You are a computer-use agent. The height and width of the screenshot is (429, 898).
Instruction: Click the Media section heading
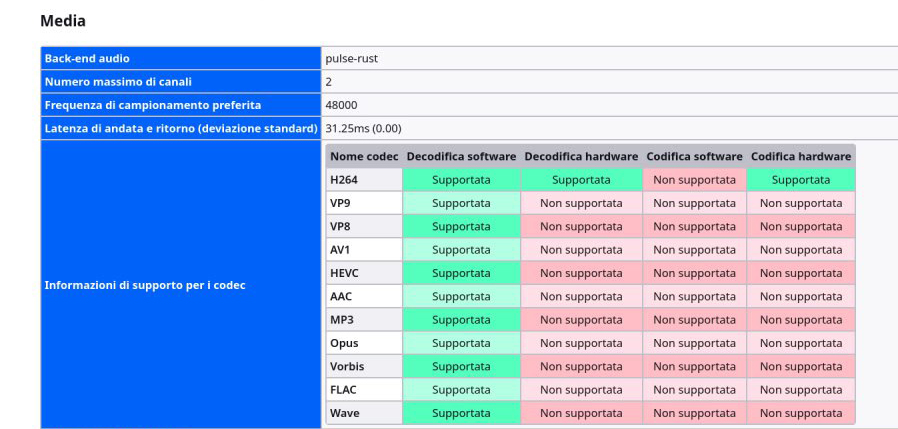pyautogui.click(x=63, y=21)
